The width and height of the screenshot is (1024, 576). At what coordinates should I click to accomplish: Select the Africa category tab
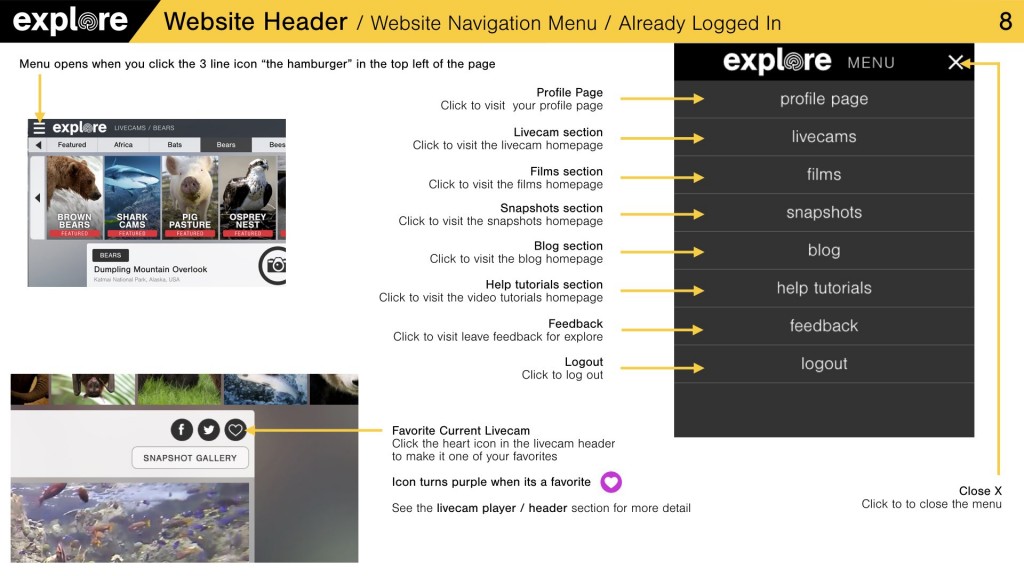(x=123, y=145)
